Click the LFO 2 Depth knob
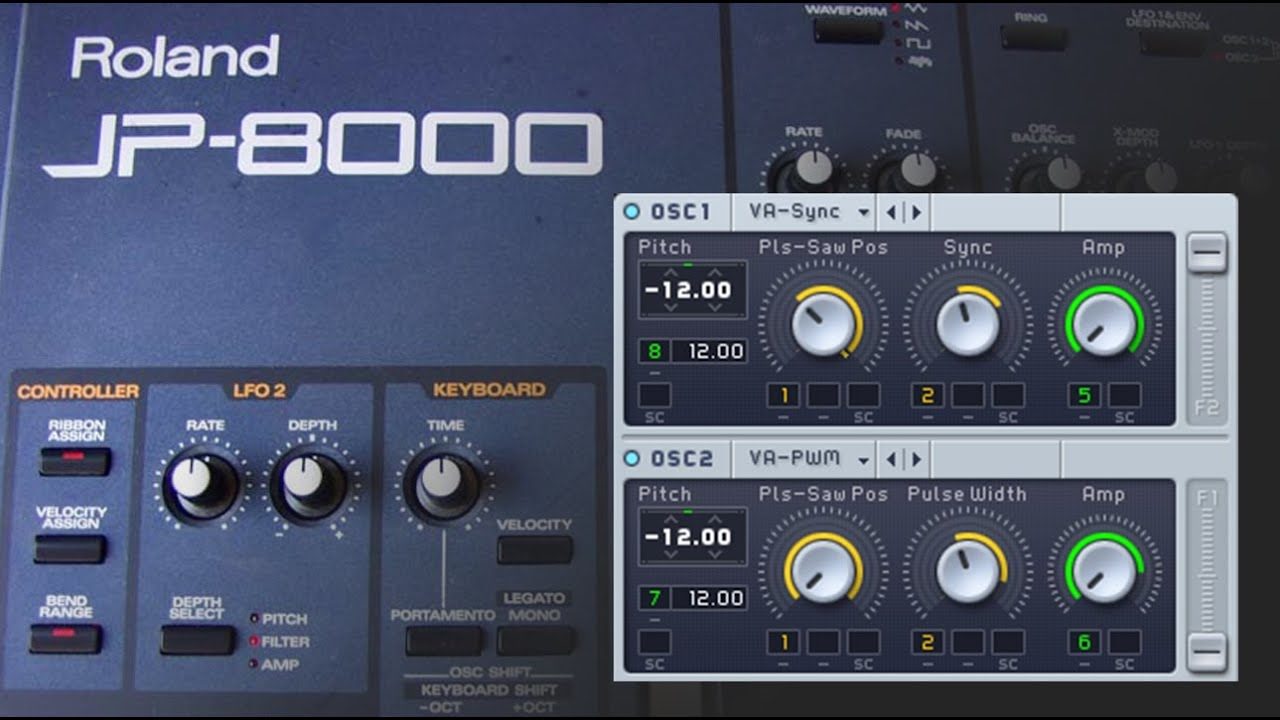 coord(309,484)
